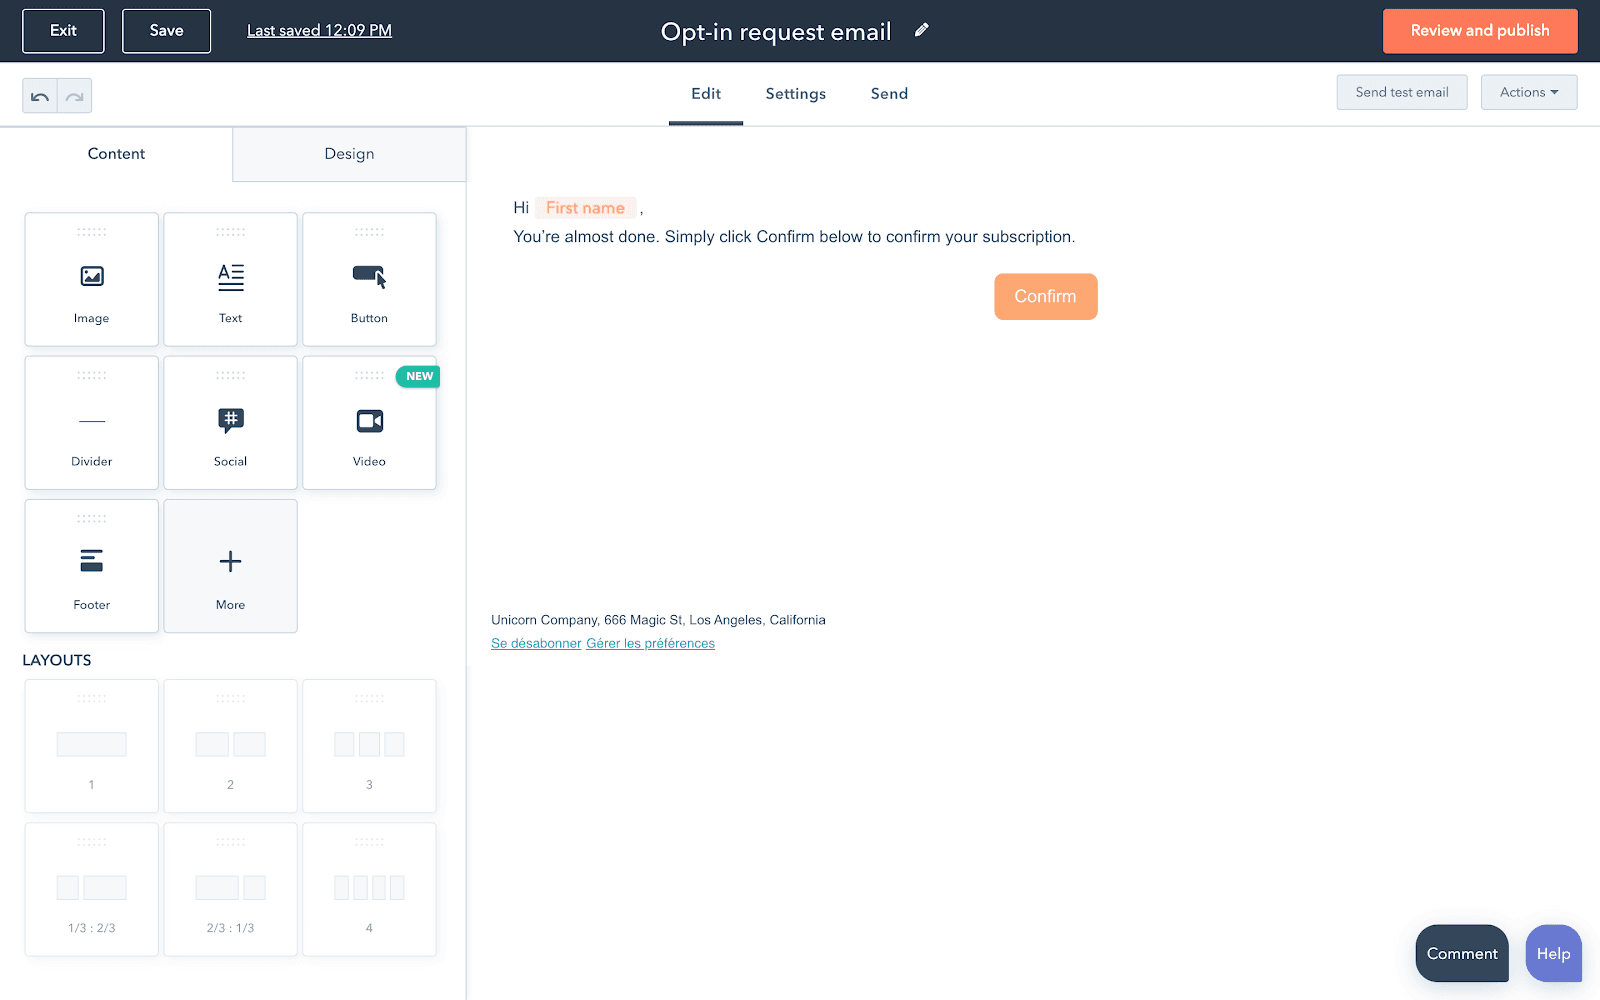Click Review and publish
Image resolution: width=1600 pixels, height=1000 pixels.
tap(1480, 31)
